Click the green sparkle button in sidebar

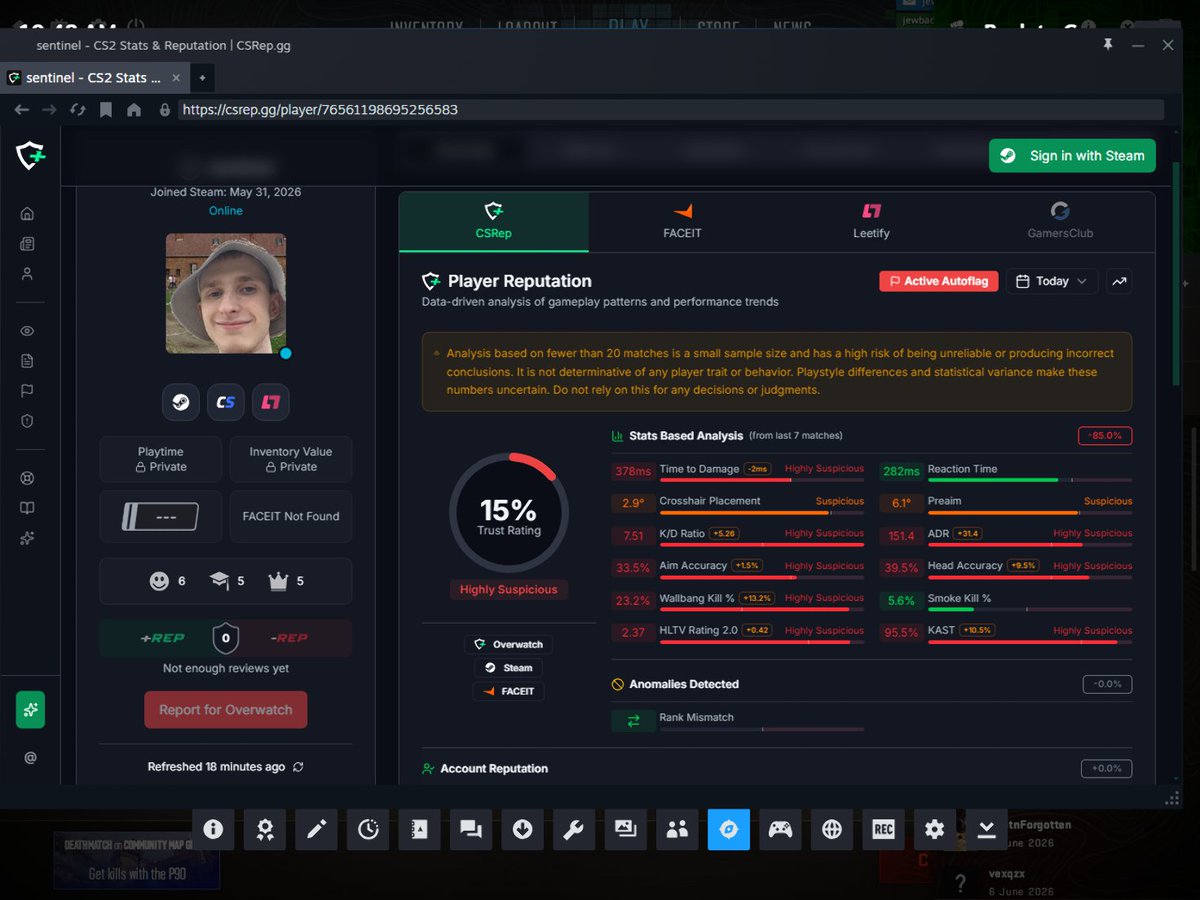click(30, 709)
